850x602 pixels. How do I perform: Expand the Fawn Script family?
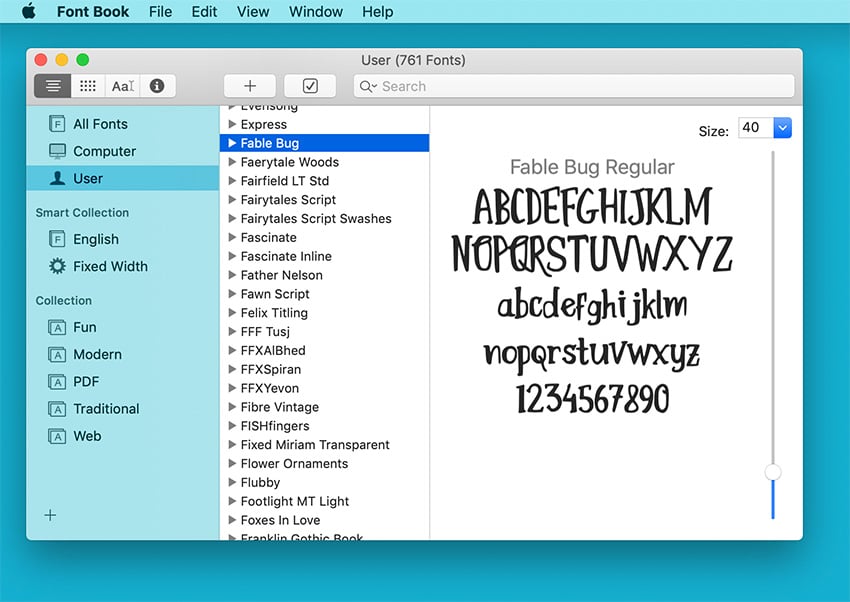click(232, 294)
